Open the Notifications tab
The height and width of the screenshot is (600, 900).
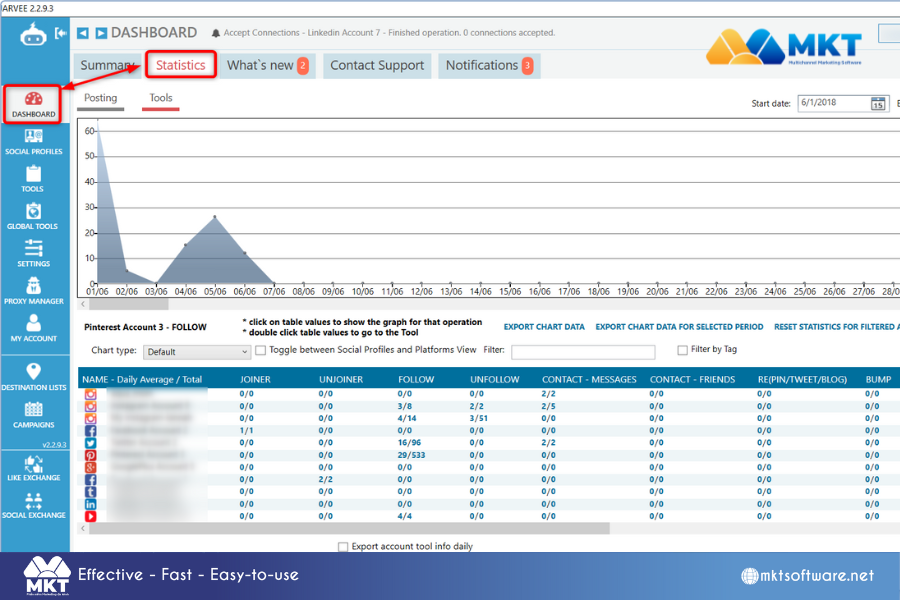[489, 65]
